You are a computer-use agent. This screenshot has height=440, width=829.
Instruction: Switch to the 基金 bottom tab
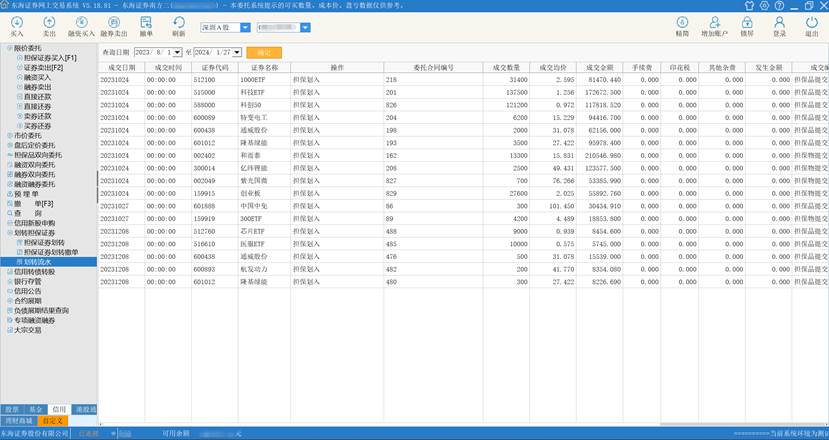[35, 409]
